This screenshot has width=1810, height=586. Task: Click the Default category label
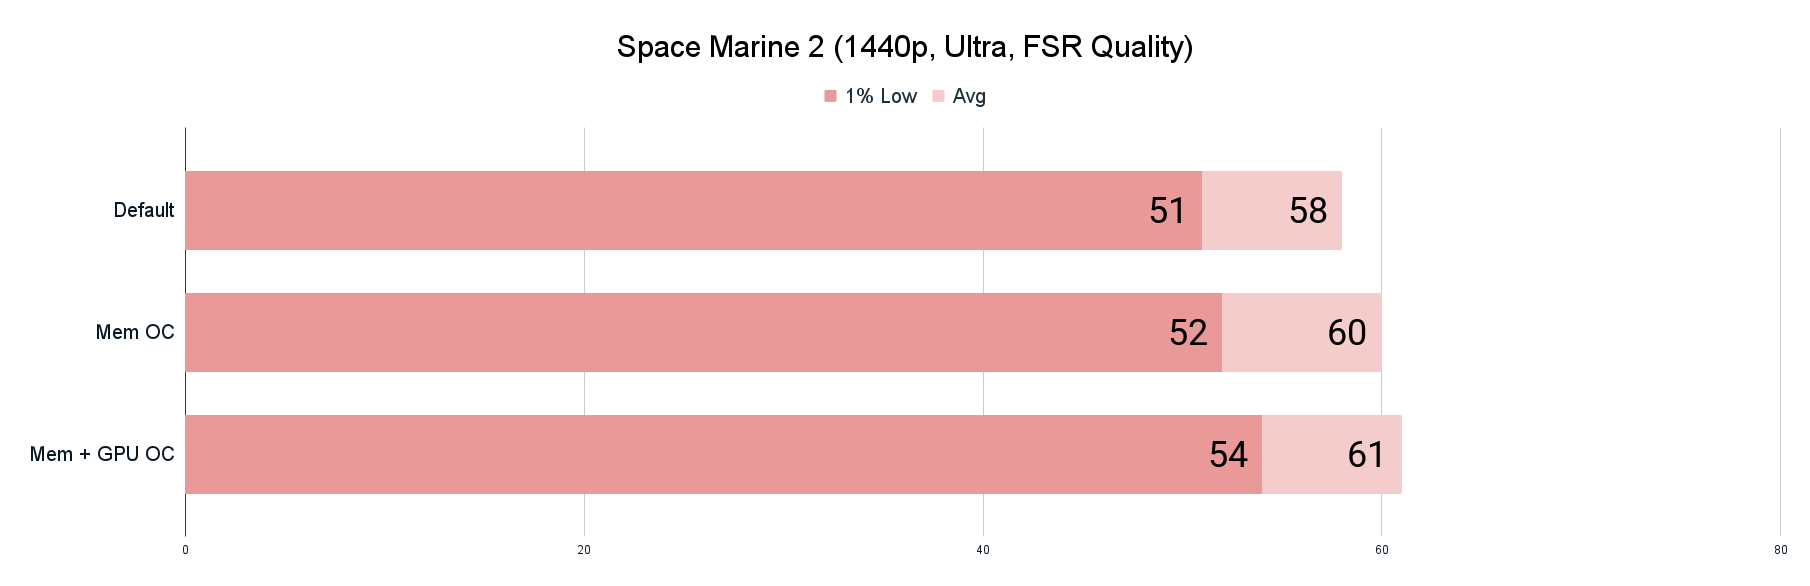coord(144,210)
